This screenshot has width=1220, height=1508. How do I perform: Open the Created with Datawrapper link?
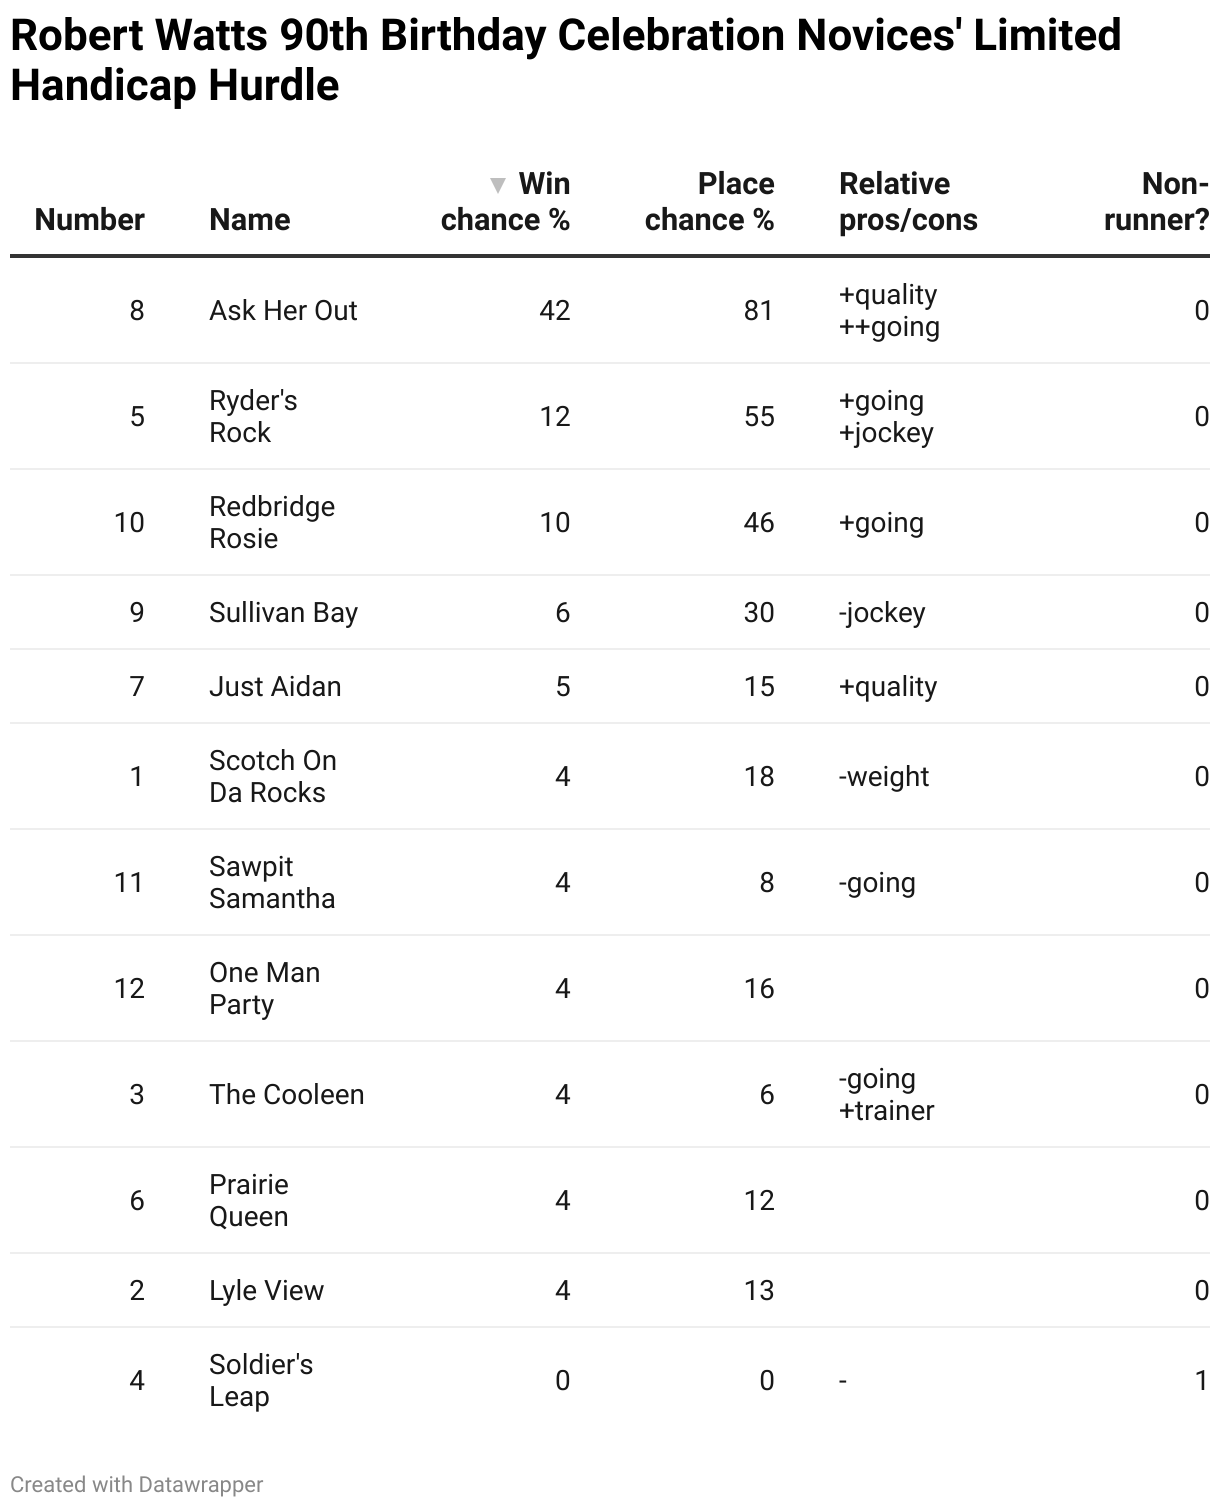pyautogui.click(x=137, y=1485)
